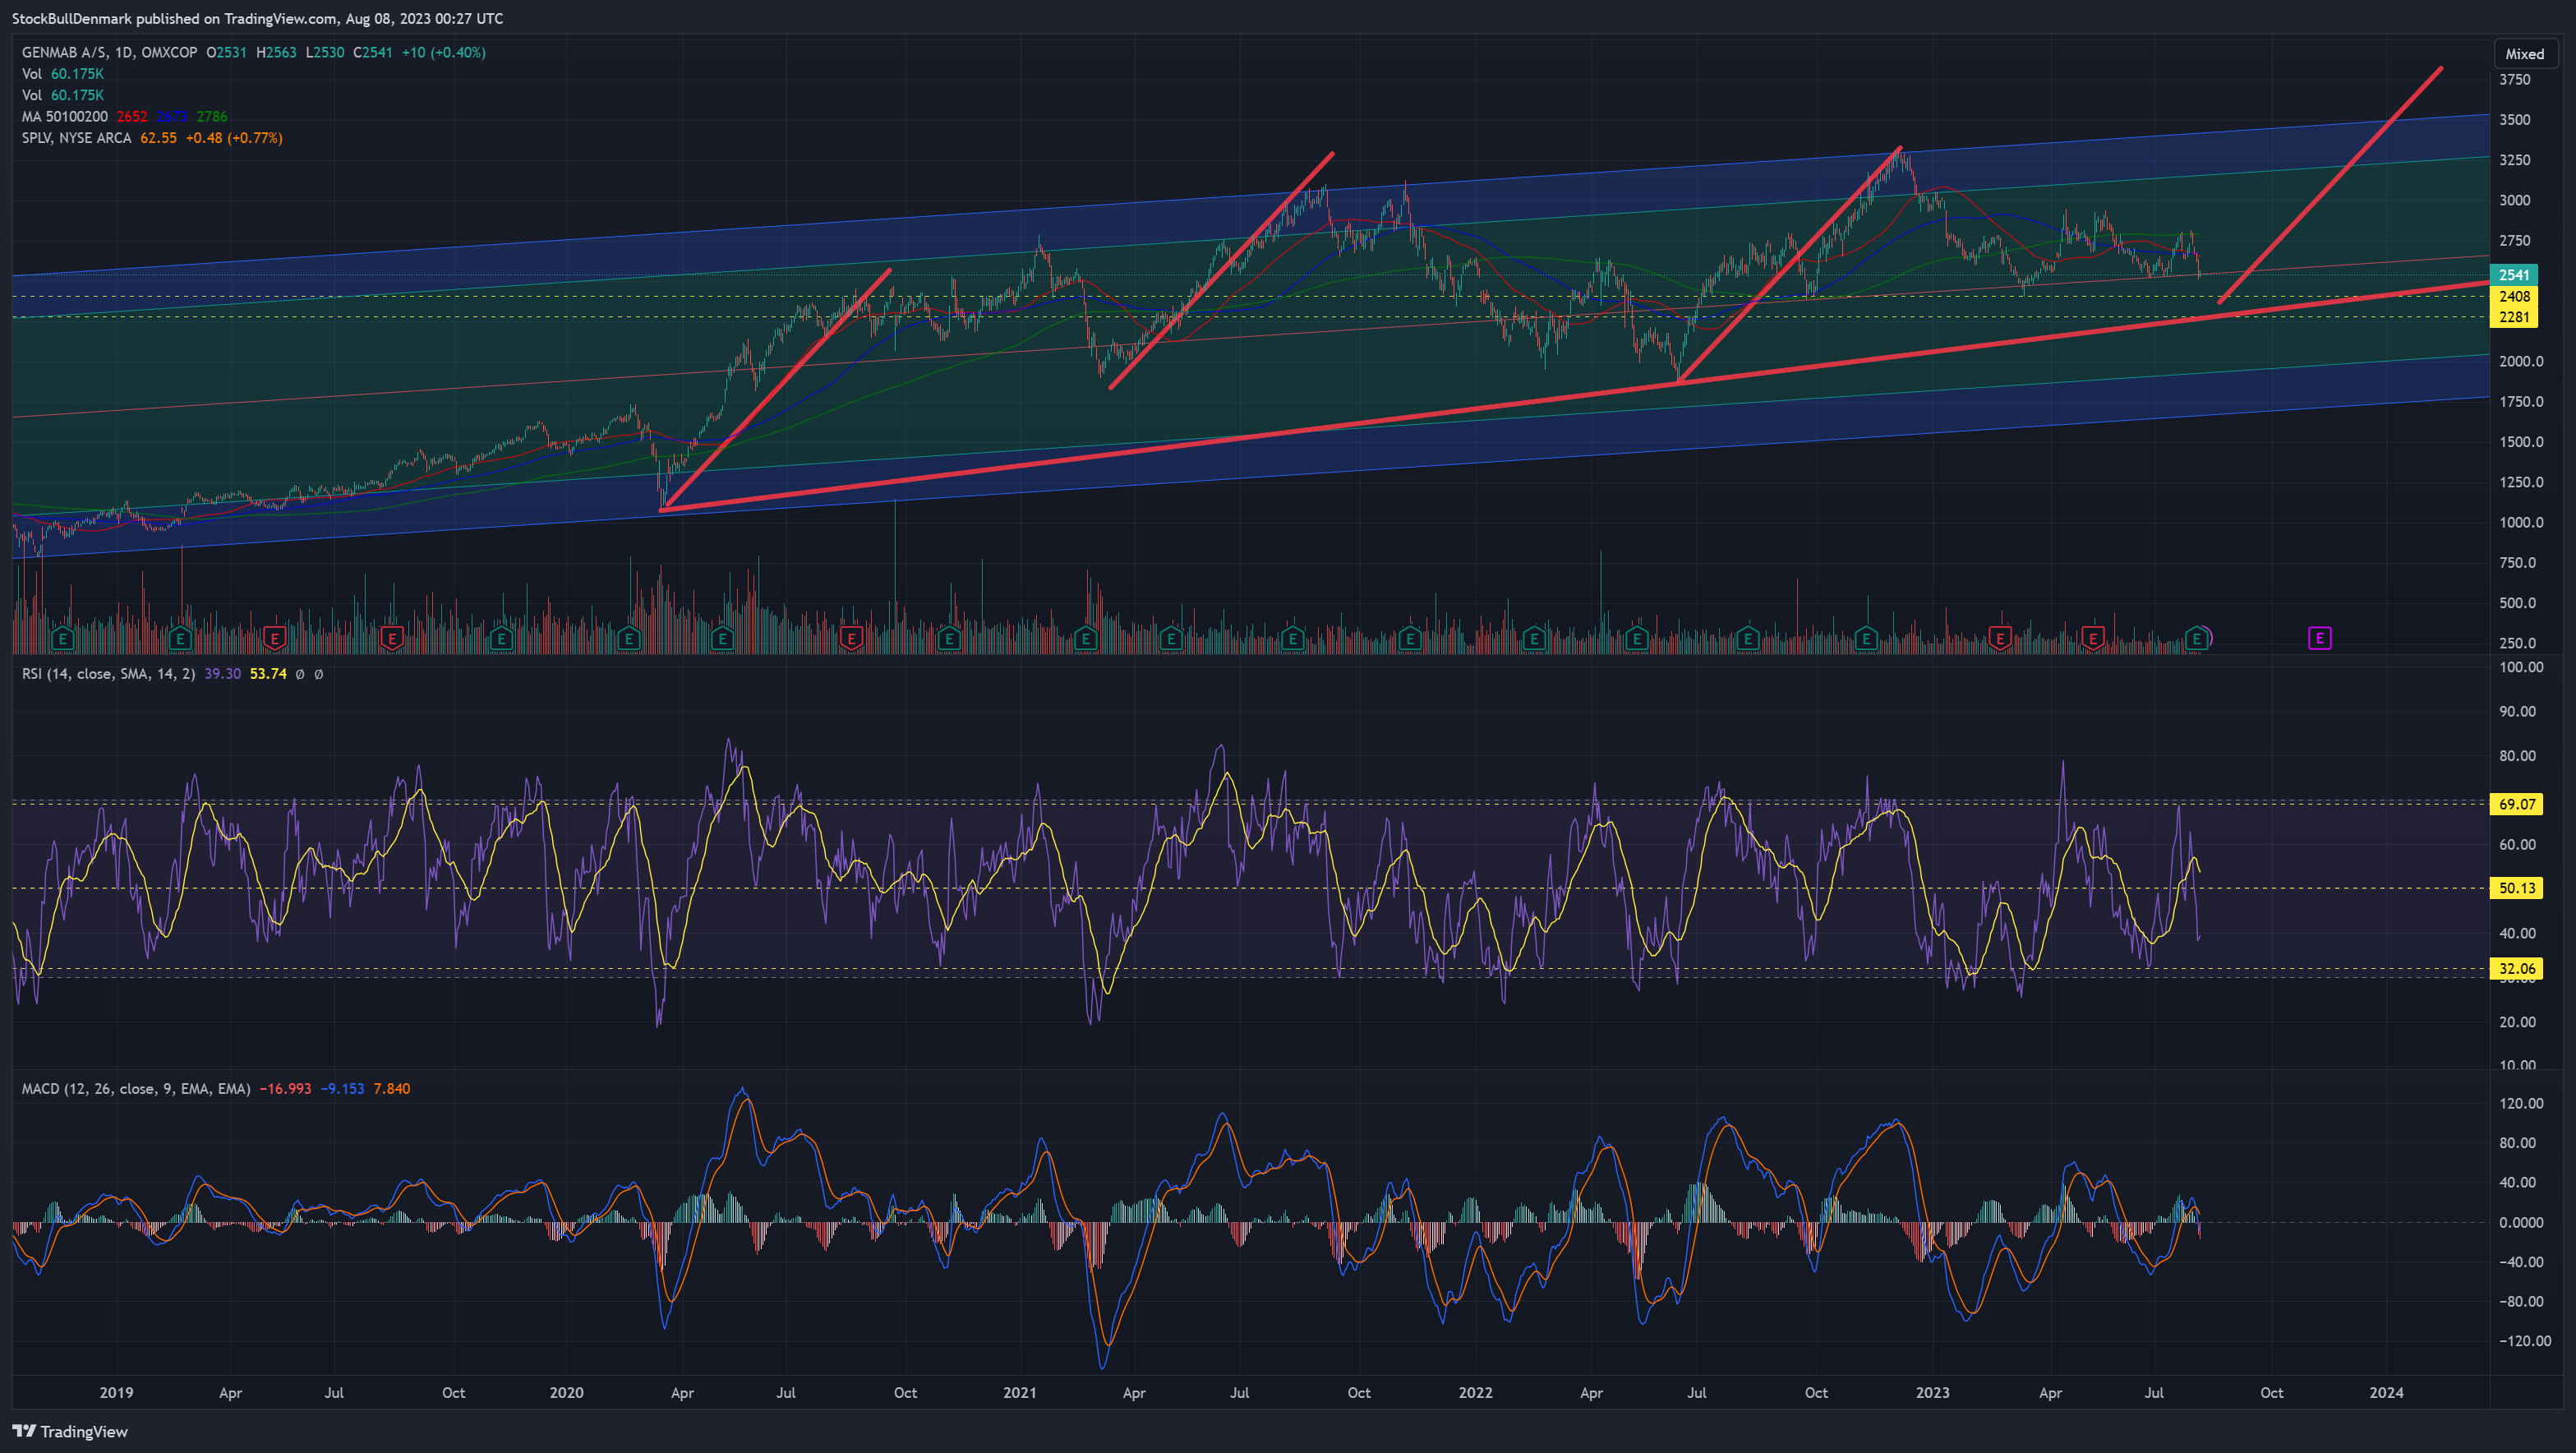Click the February 2021 earnings marker
The width and height of the screenshot is (2576, 1453).
pos(1086,638)
